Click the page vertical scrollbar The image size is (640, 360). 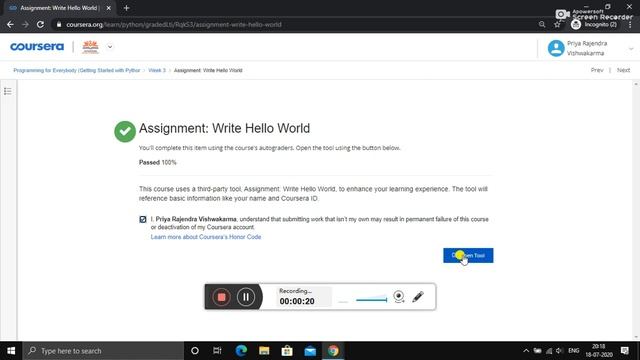point(636,211)
